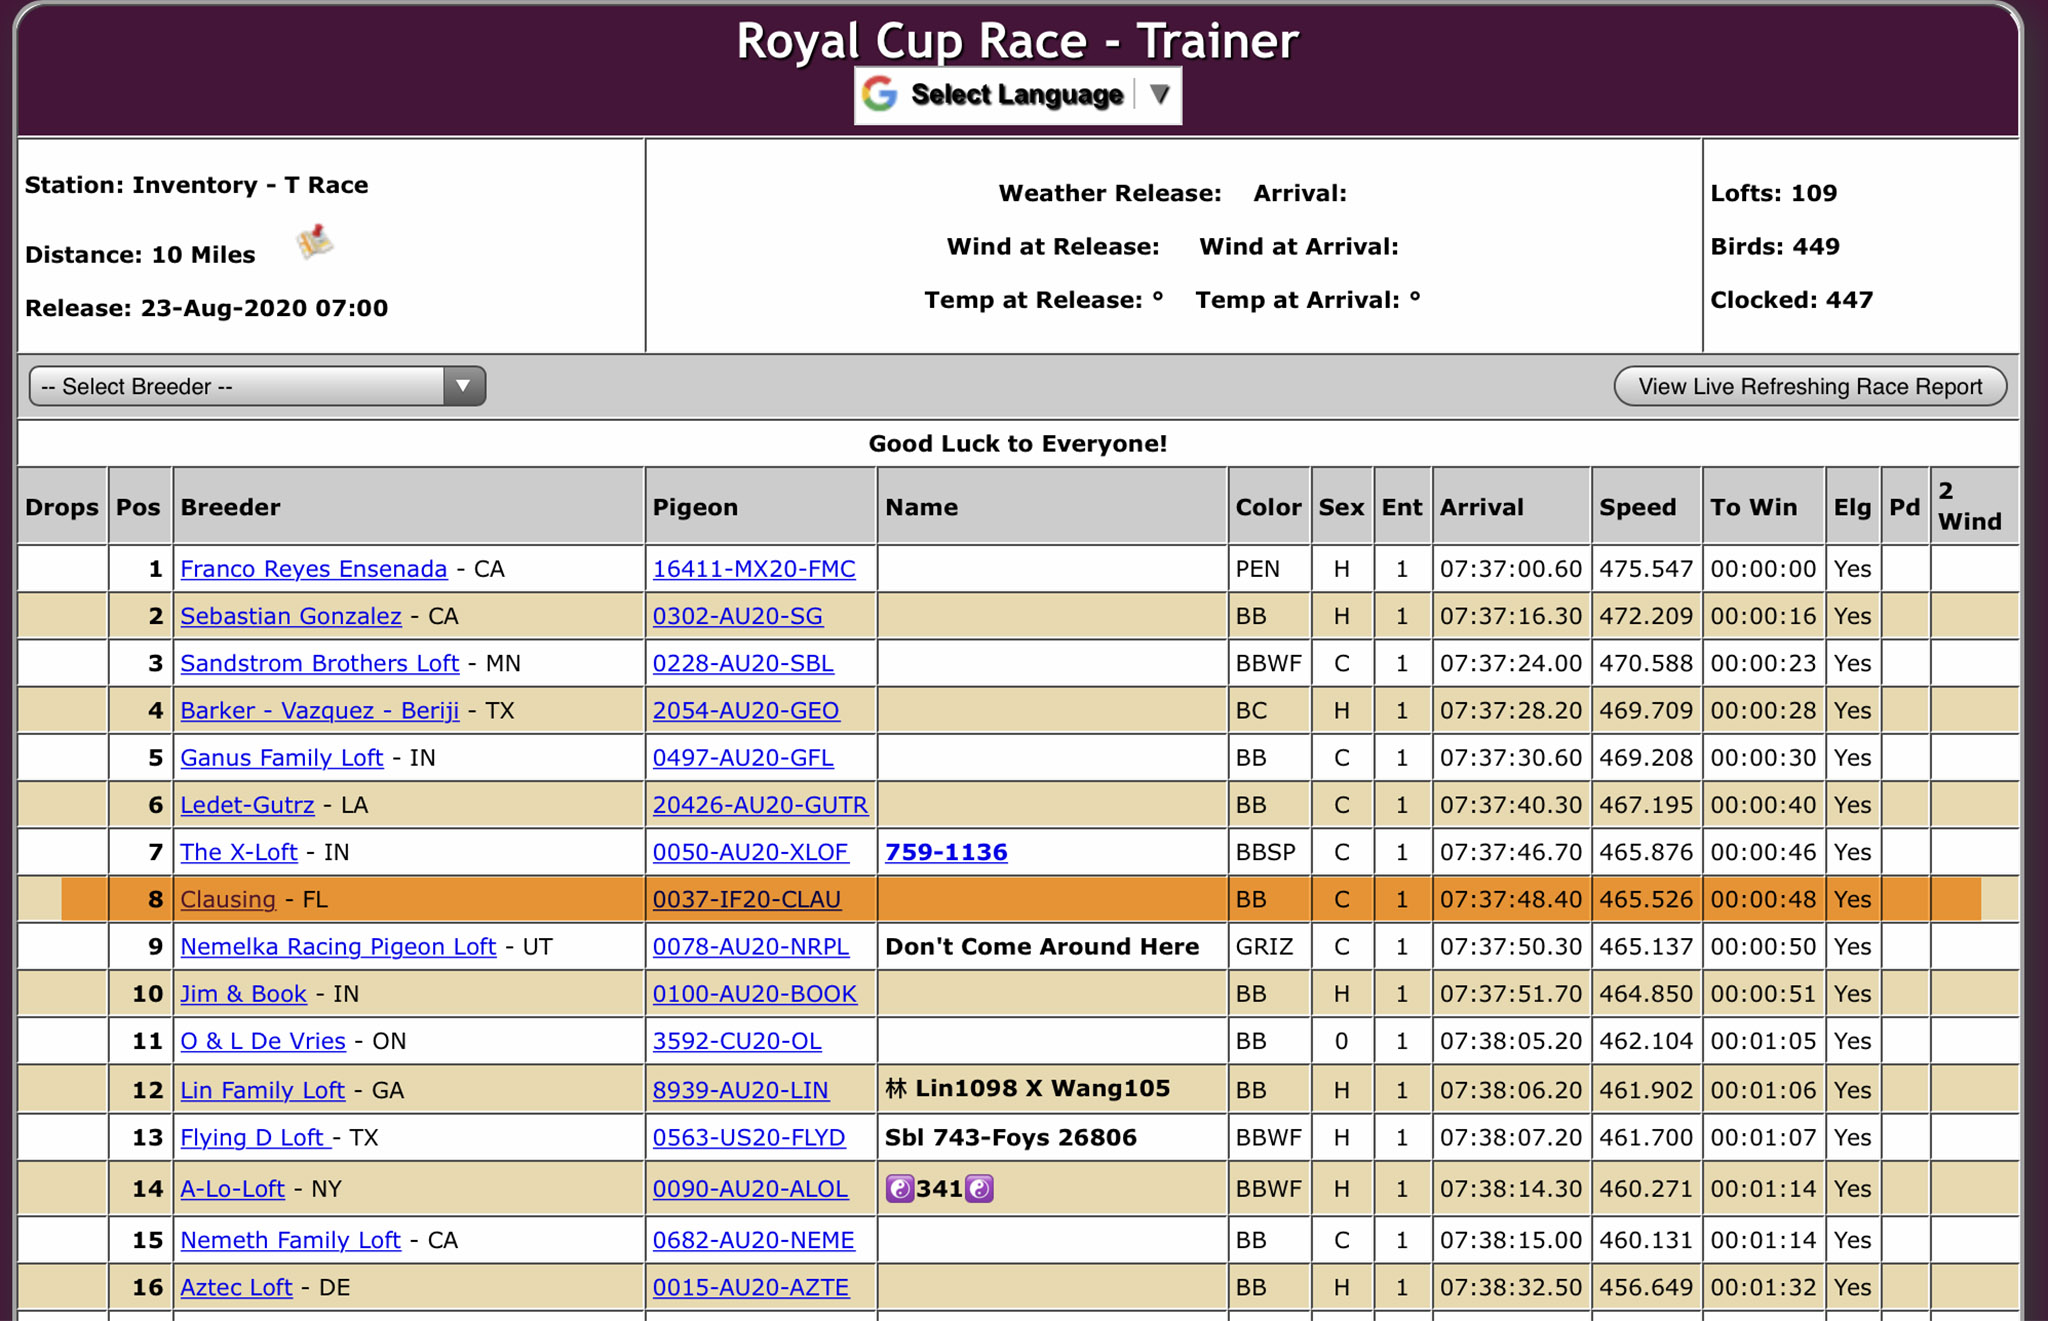Select name Don't Come Around Here
2048x1321 pixels.
tap(1042, 946)
